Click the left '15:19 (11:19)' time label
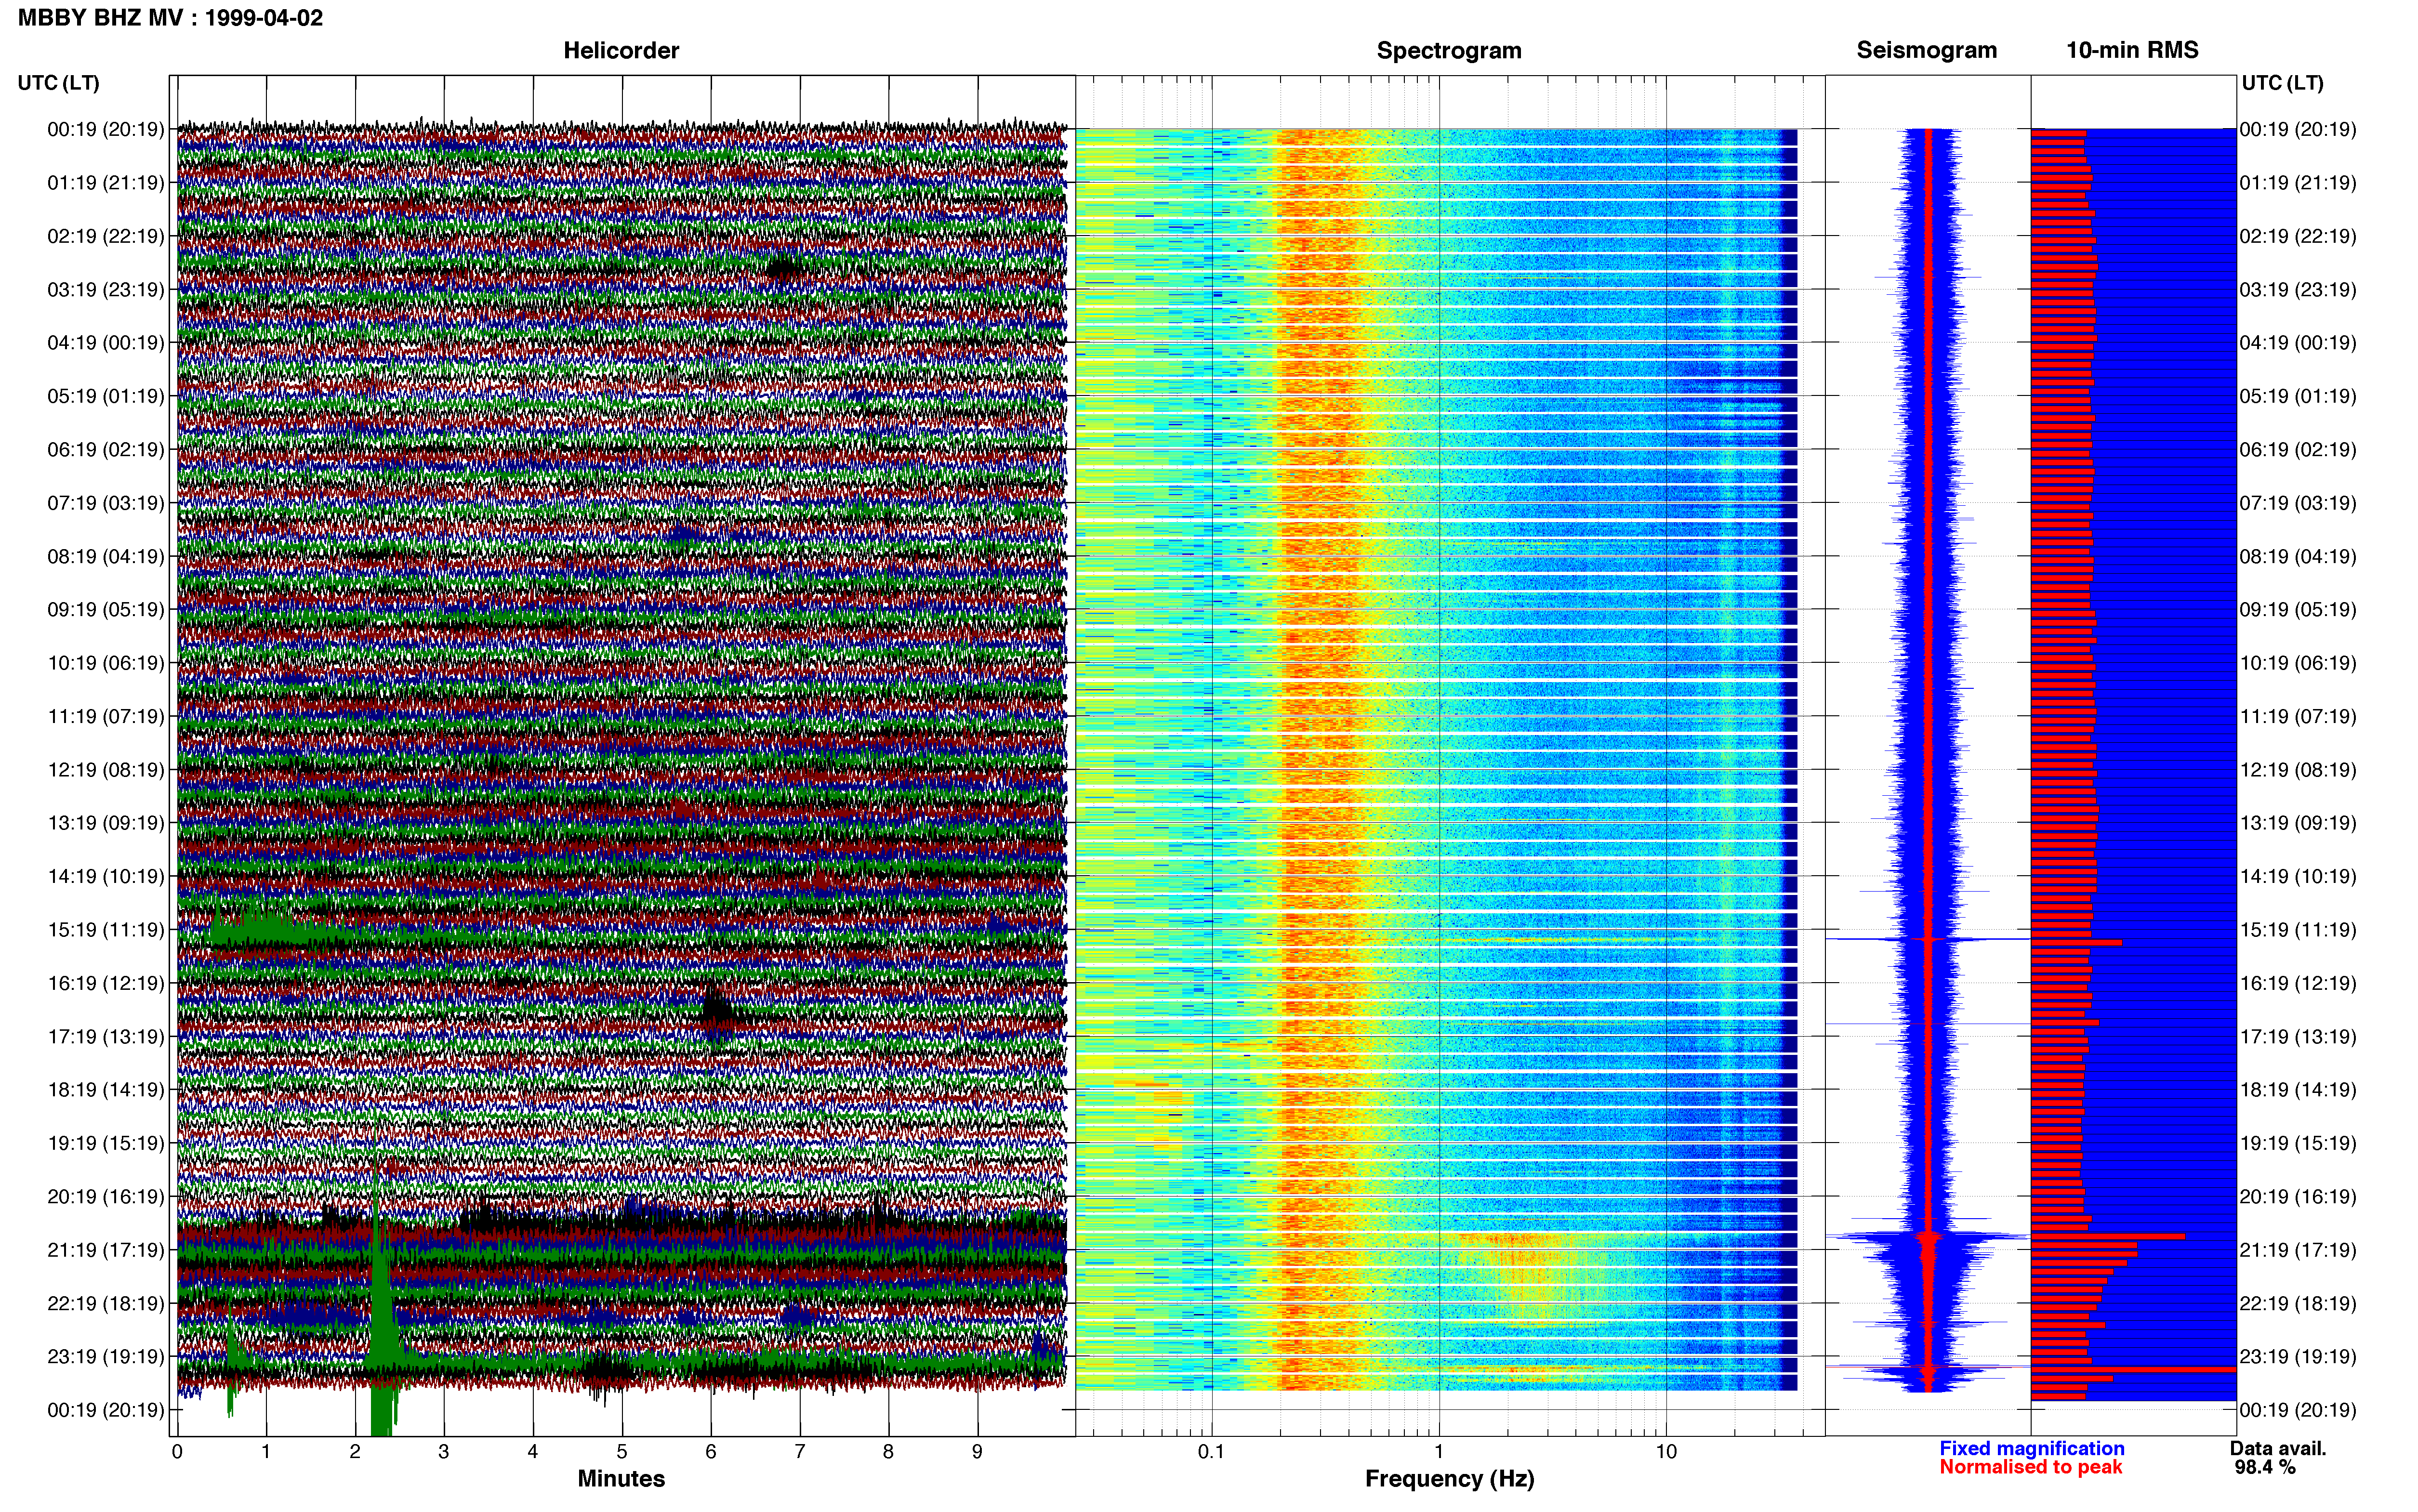The width and height of the screenshot is (2418, 1512). [x=105, y=930]
